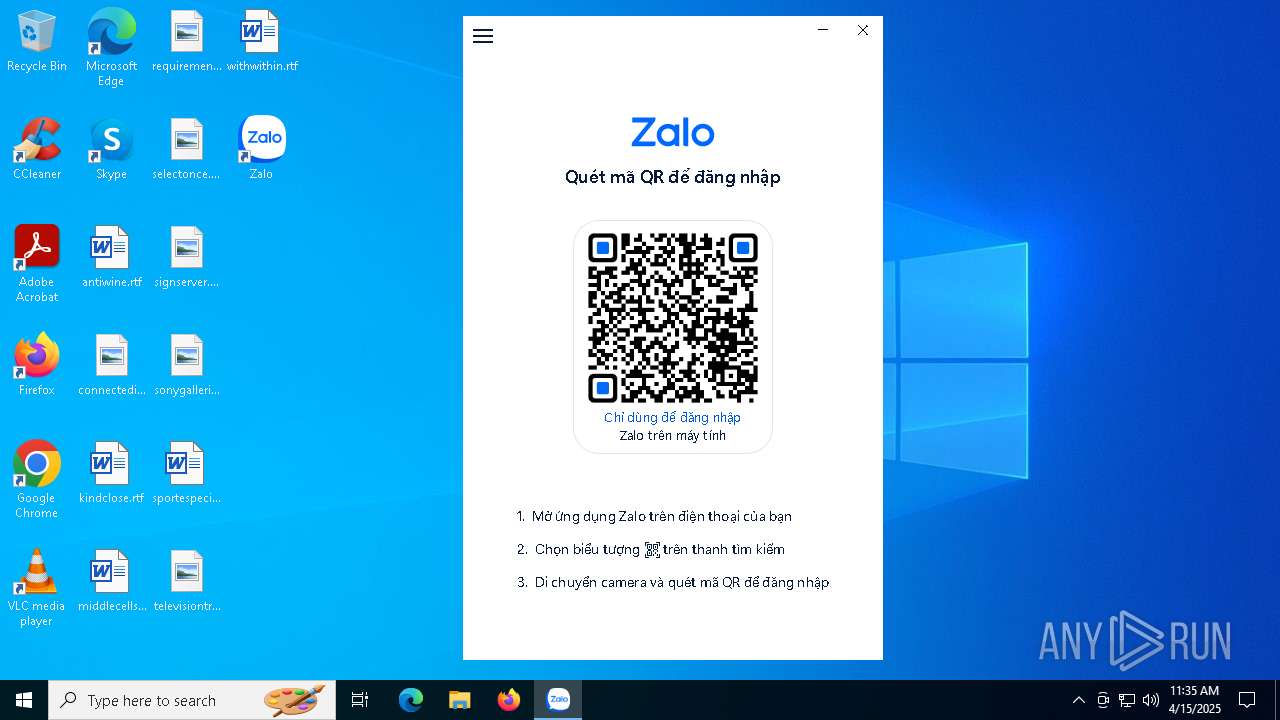Show hidden system tray icons
Viewport: 1280px width, 720px height.
[x=1079, y=700]
